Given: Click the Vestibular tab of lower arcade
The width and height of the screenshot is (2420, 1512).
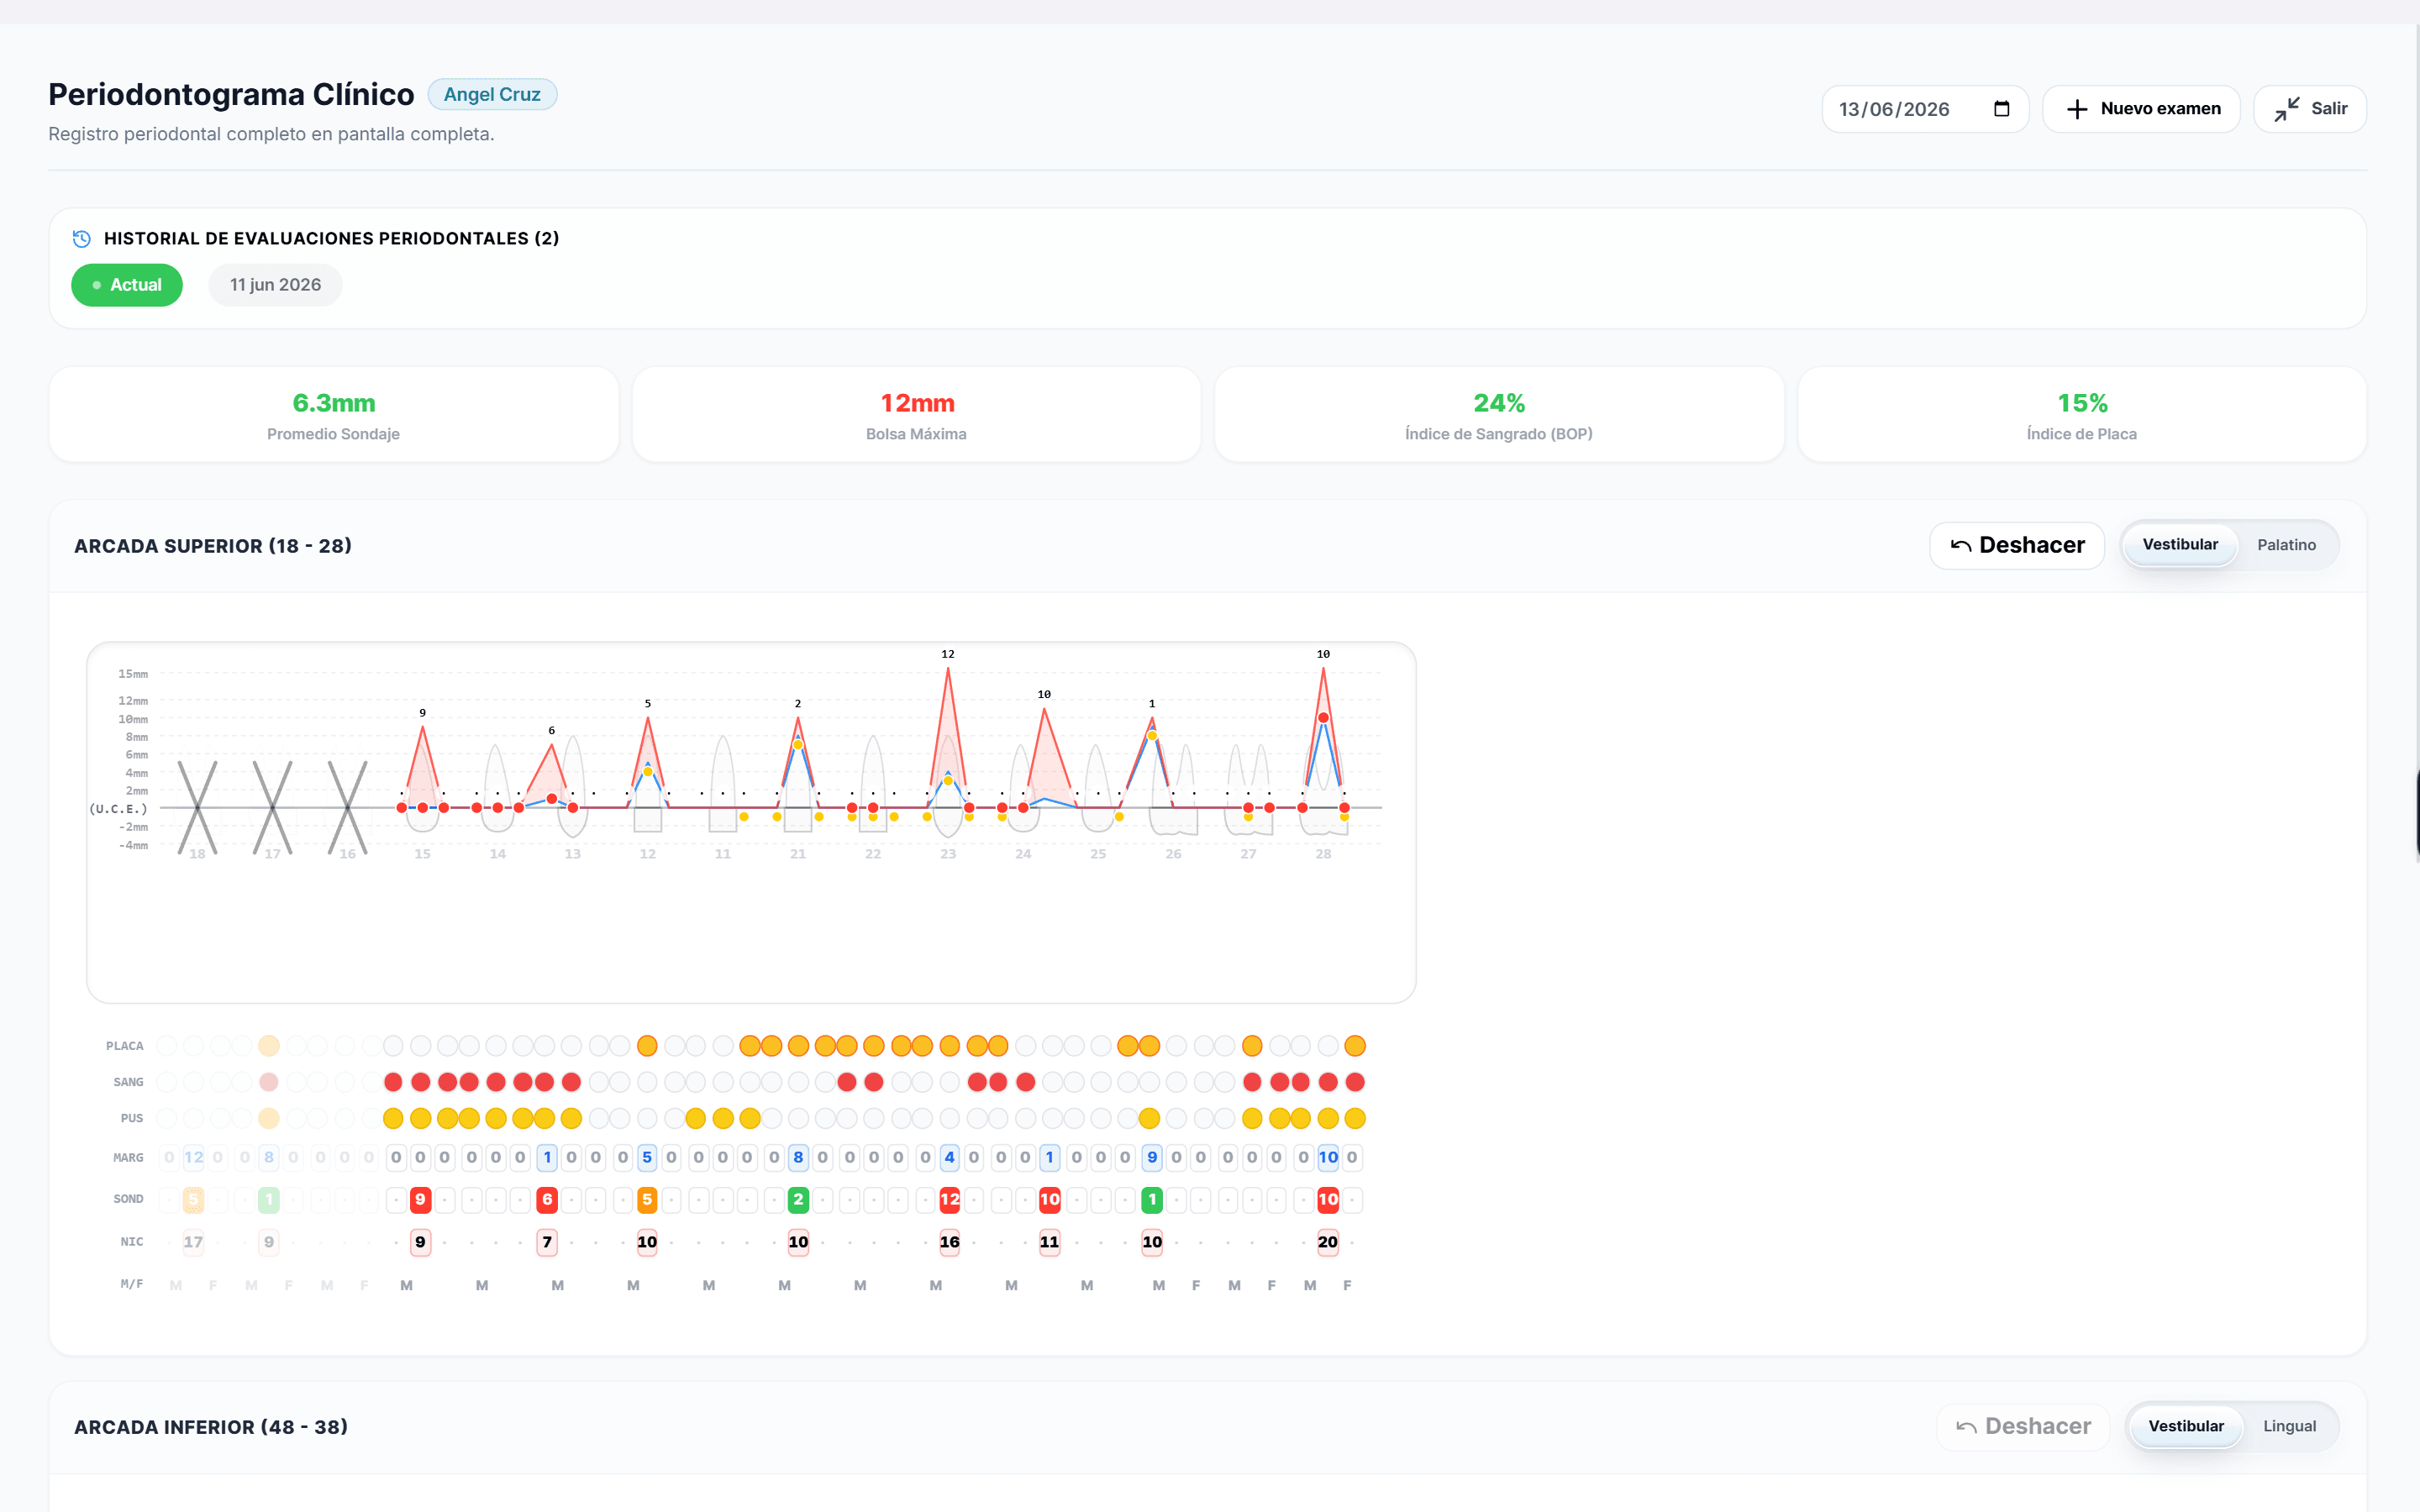Looking at the screenshot, I should point(2186,1427).
